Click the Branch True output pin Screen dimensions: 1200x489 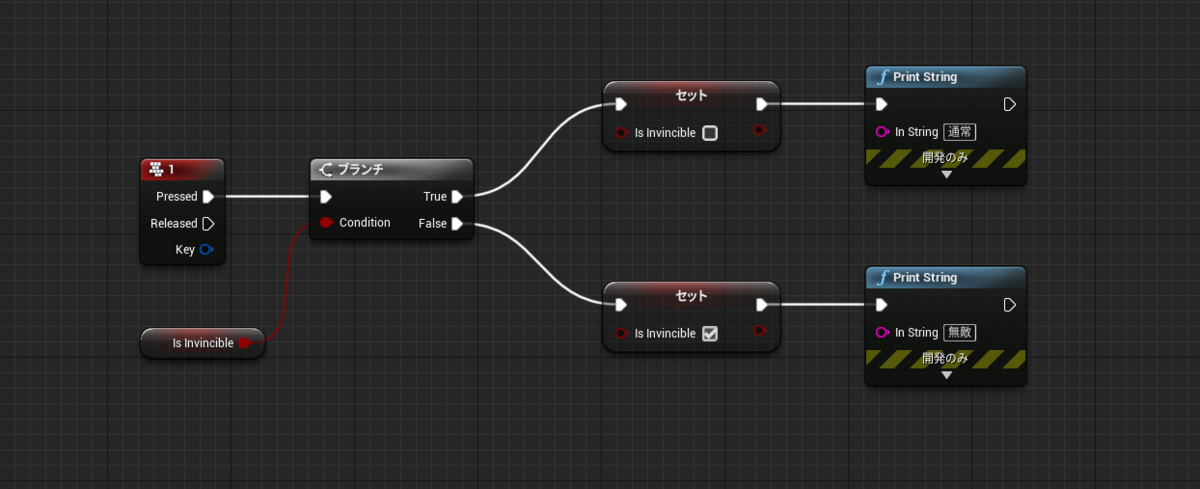[457, 196]
